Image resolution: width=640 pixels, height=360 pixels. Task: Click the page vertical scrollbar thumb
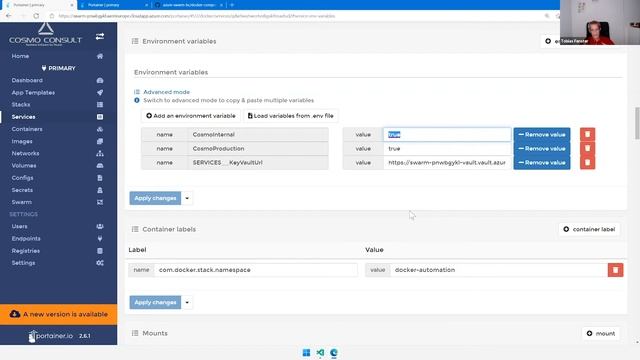637,124
